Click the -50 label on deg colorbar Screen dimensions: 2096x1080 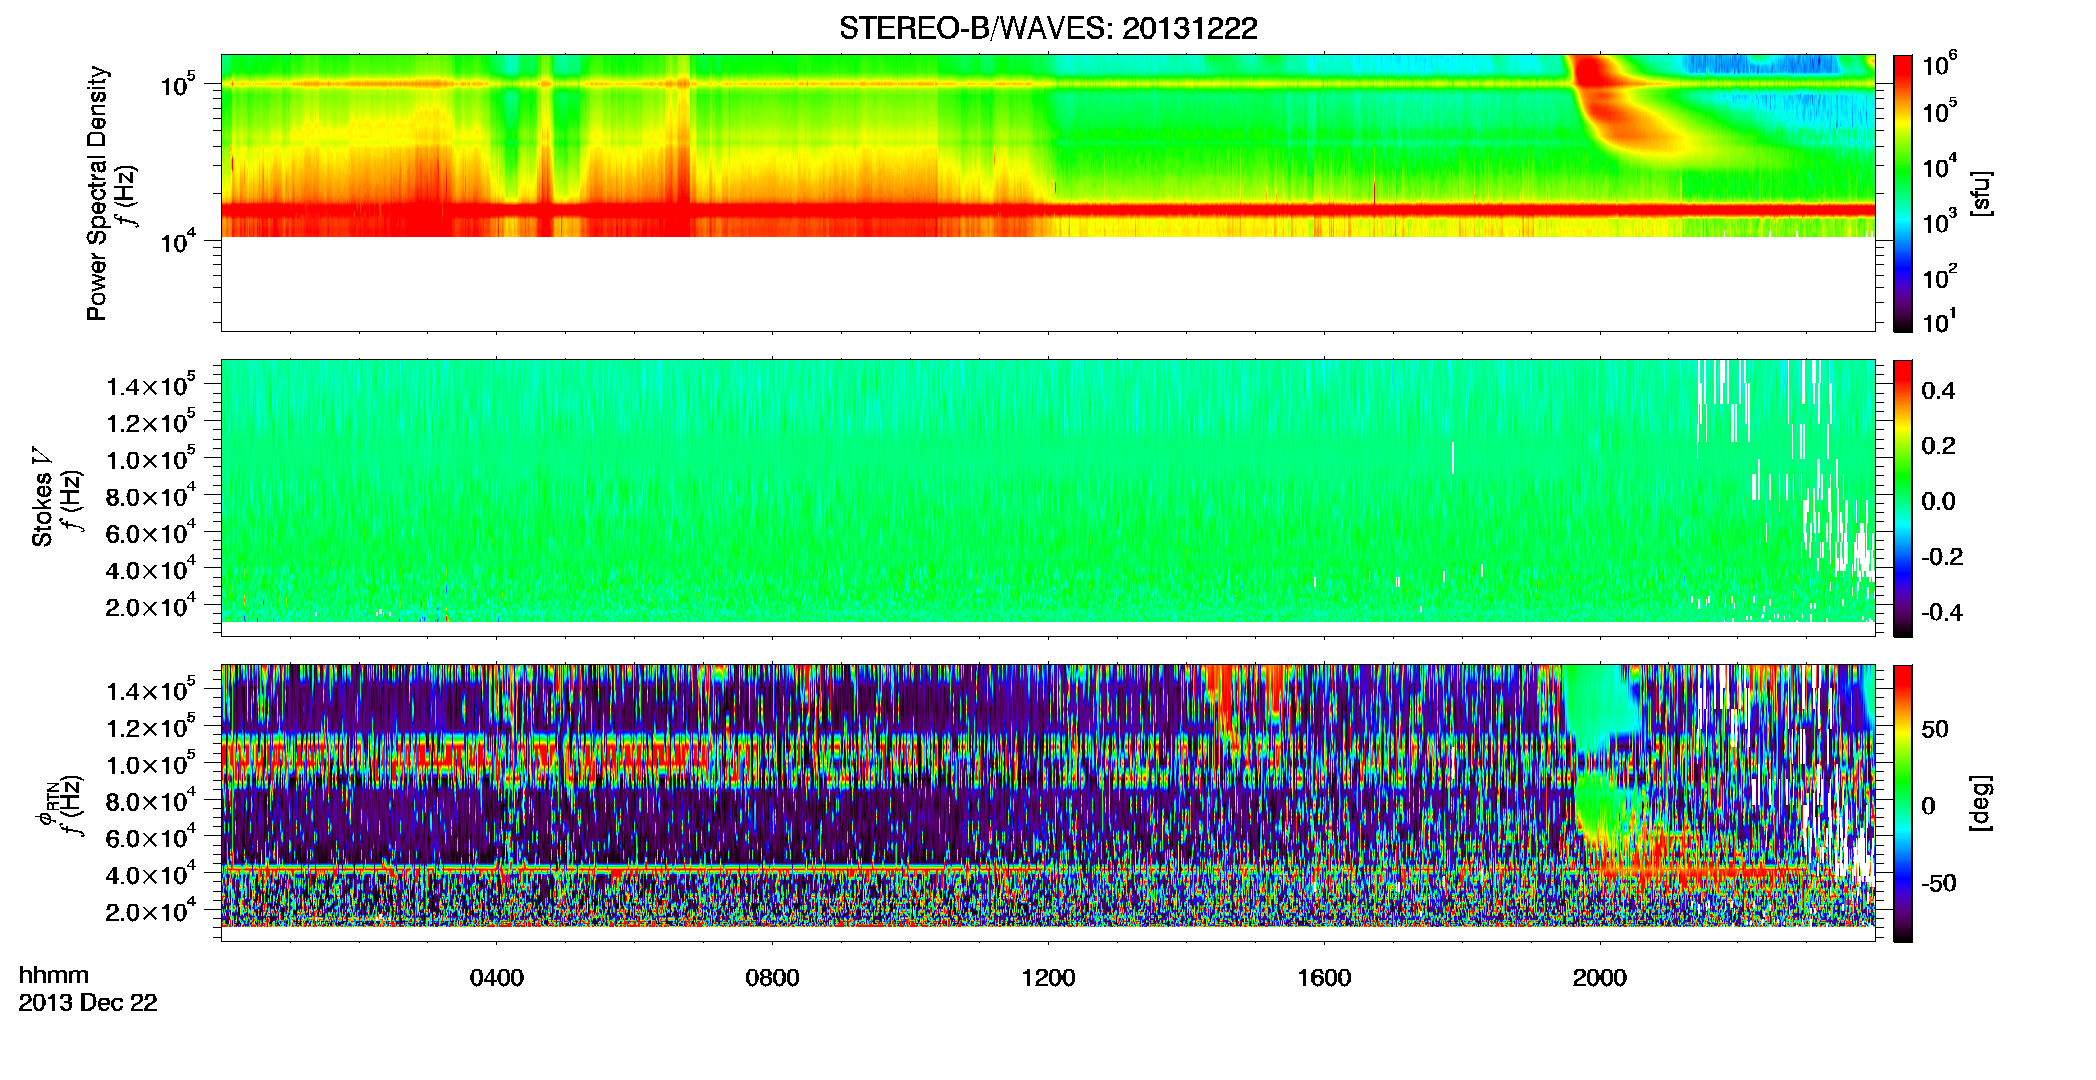point(1939,883)
